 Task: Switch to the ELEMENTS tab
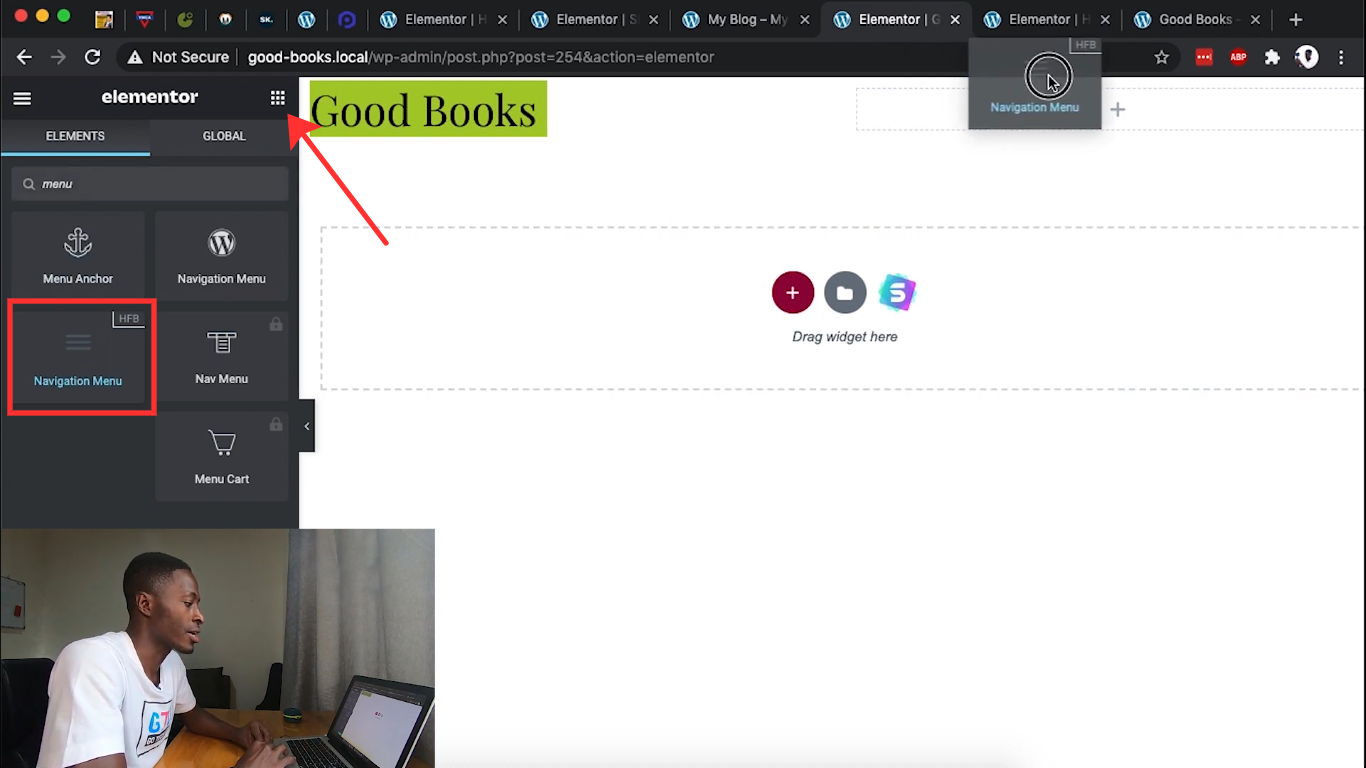(x=75, y=136)
